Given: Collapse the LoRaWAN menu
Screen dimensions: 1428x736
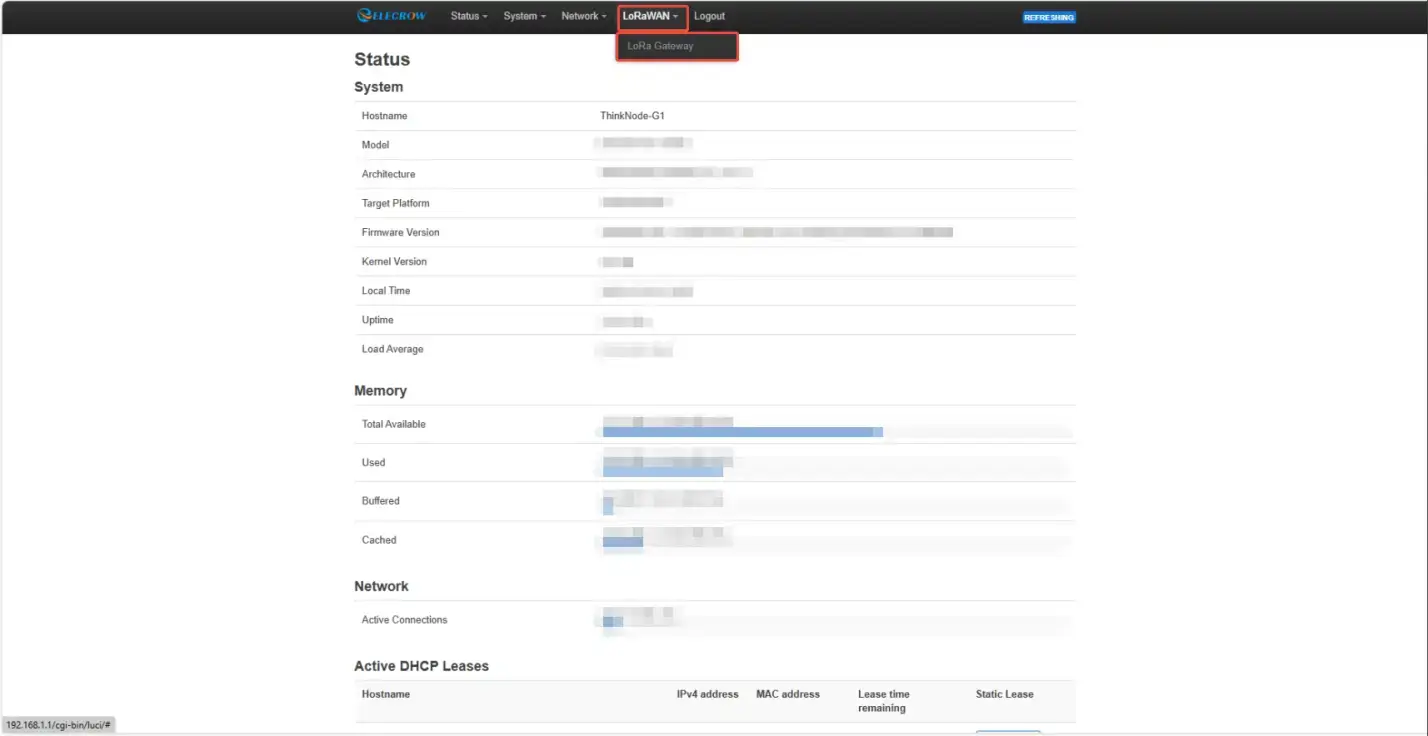Looking at the screenshot, I should click(x=651, y=16).
